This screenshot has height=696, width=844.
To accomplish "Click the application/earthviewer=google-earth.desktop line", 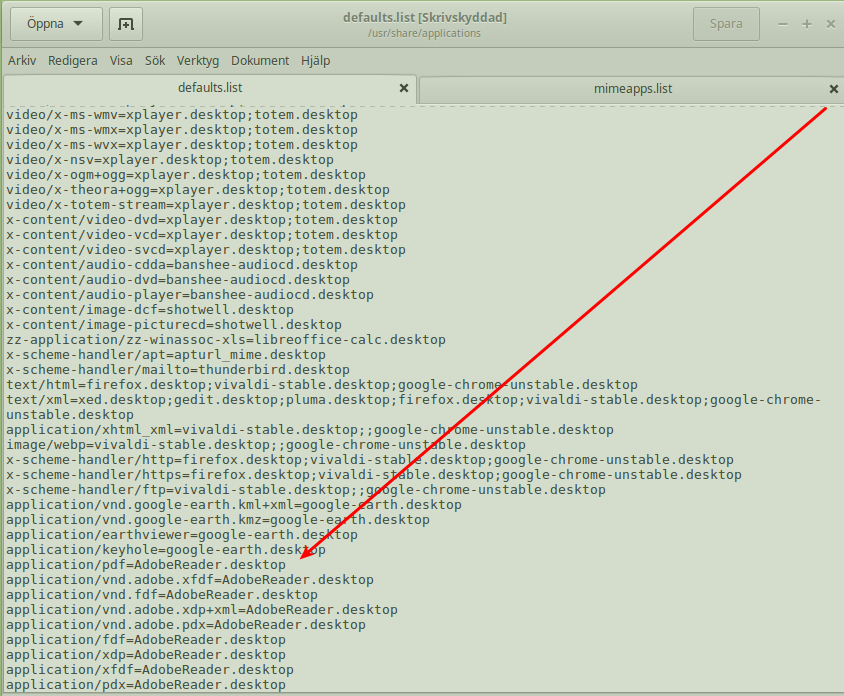I will pos(182,536).
